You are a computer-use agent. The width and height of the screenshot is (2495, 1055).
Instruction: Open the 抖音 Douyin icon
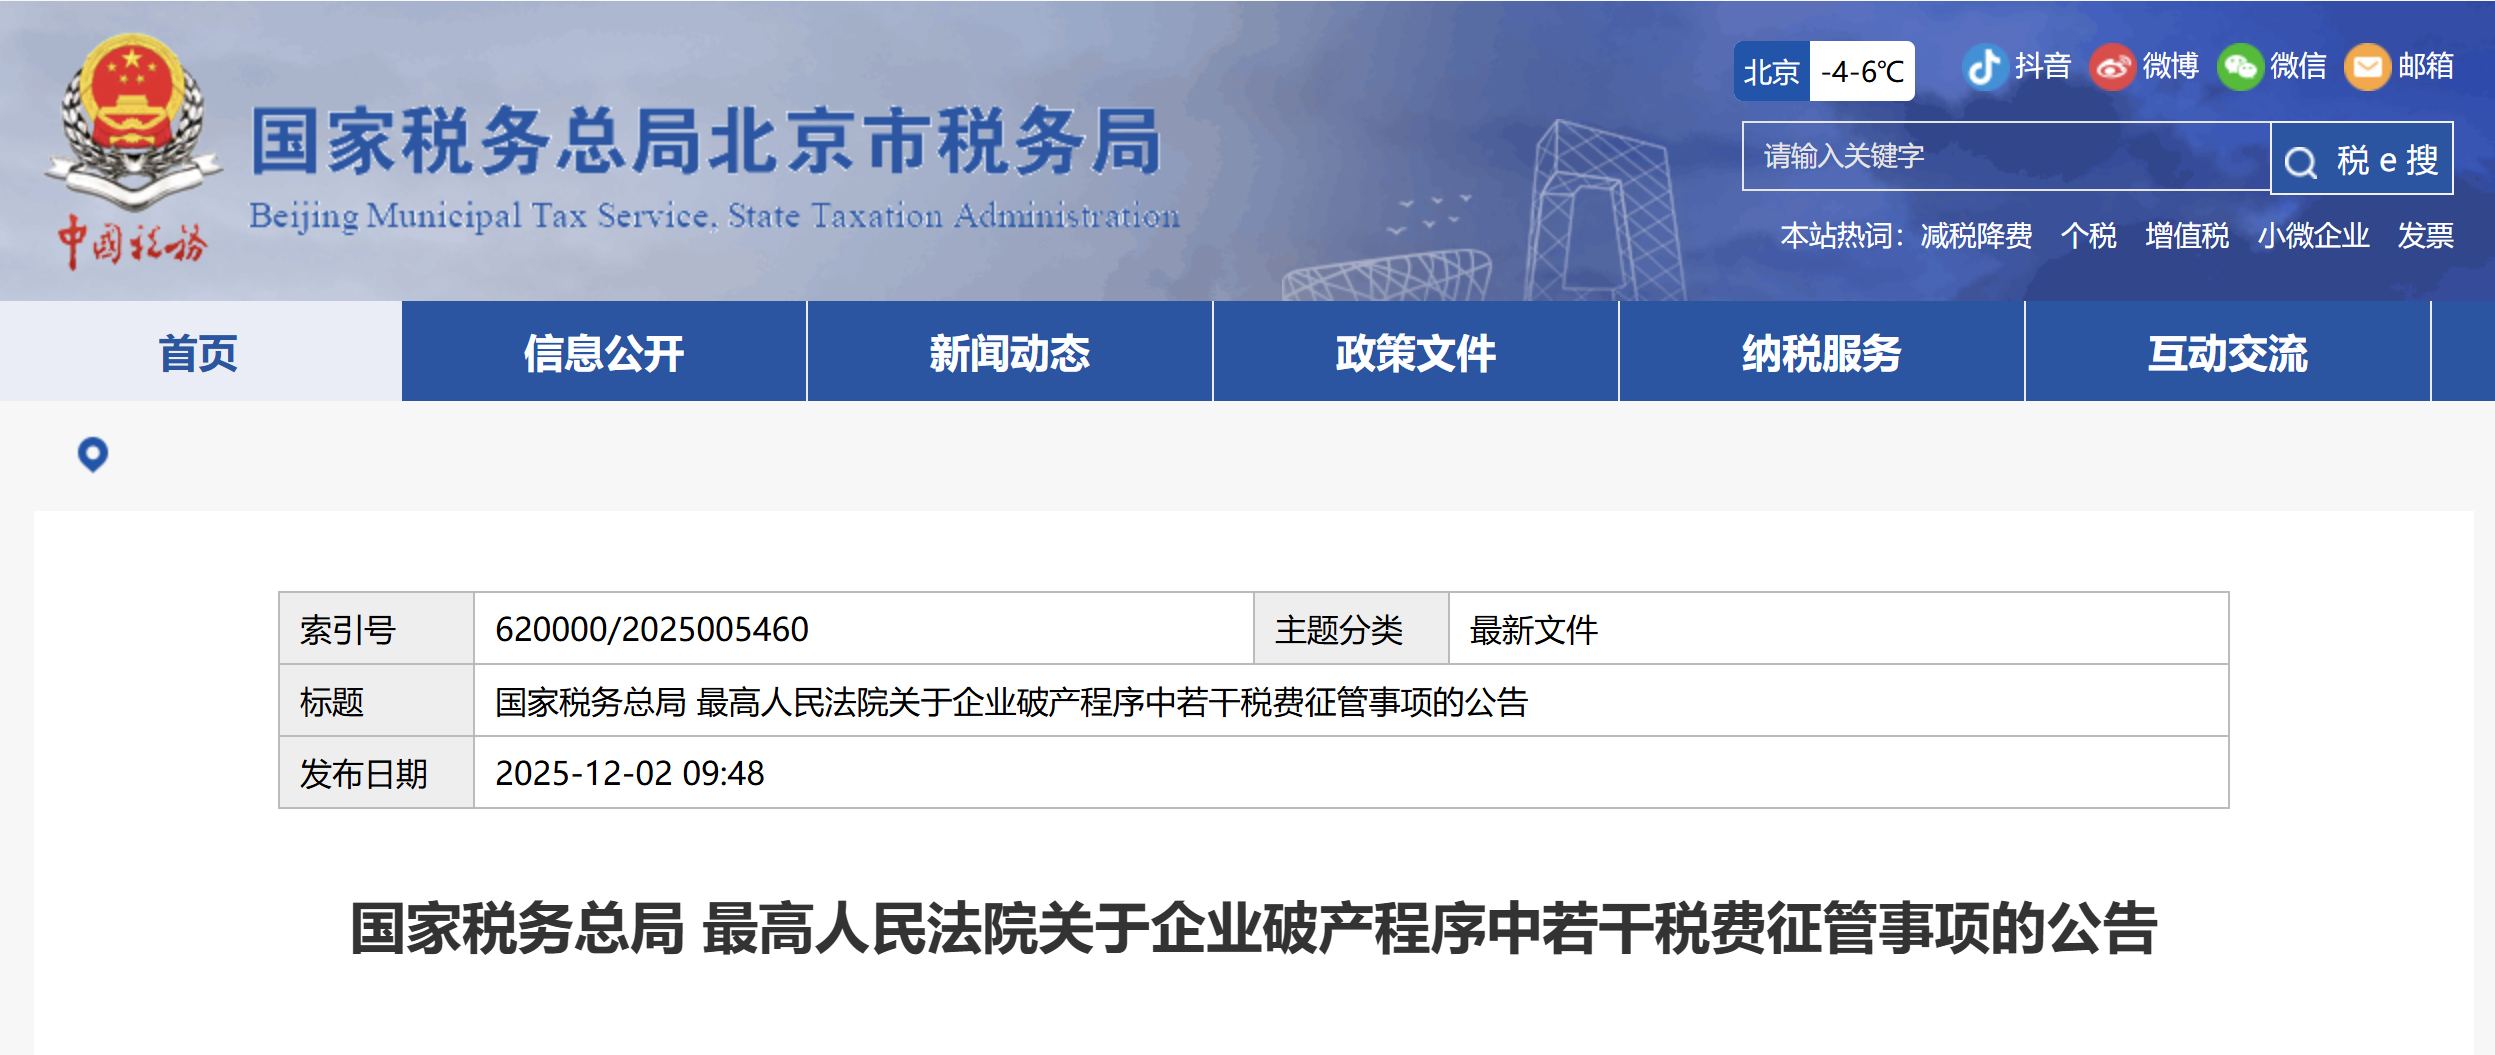(1983, 66)
